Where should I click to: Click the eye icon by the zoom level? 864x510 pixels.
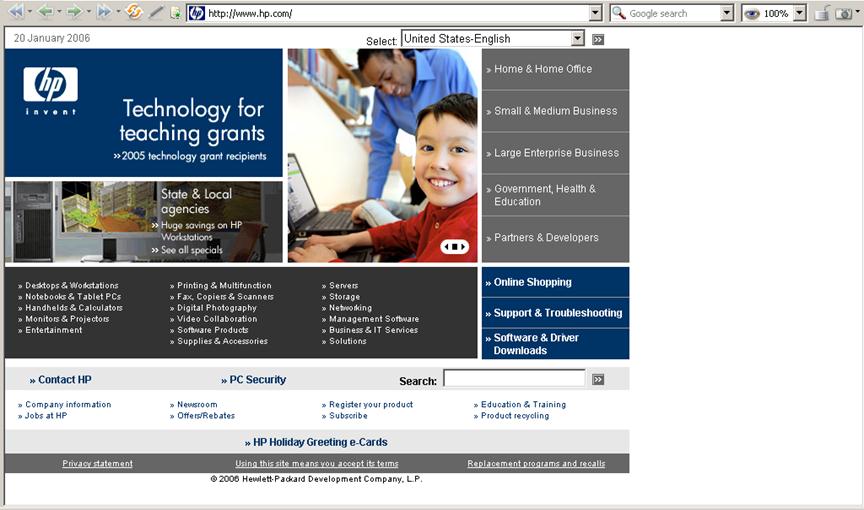coord(752,14)
